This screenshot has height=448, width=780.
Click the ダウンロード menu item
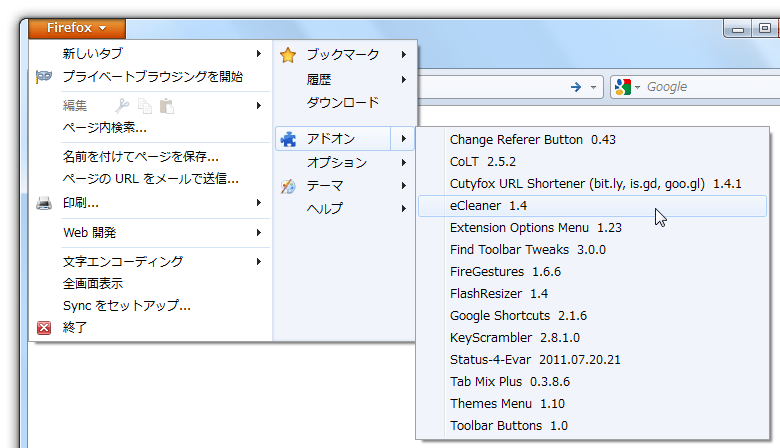pyautogui.click(x=344, y=102)
